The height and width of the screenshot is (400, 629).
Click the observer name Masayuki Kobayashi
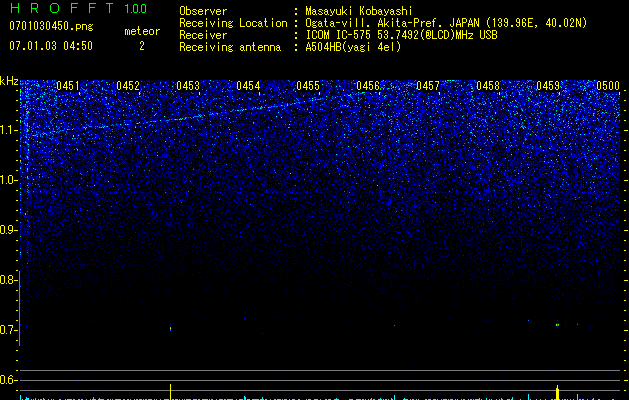click(359, 11)
